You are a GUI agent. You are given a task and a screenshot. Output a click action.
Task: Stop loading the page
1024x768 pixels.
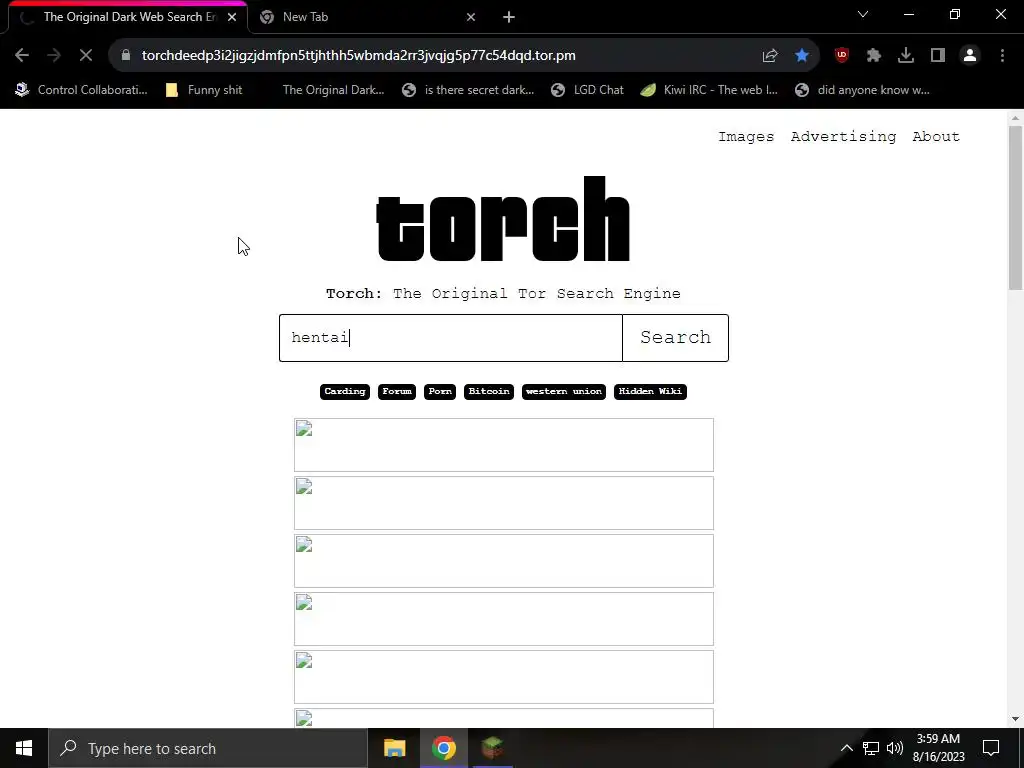pos(86,56)
